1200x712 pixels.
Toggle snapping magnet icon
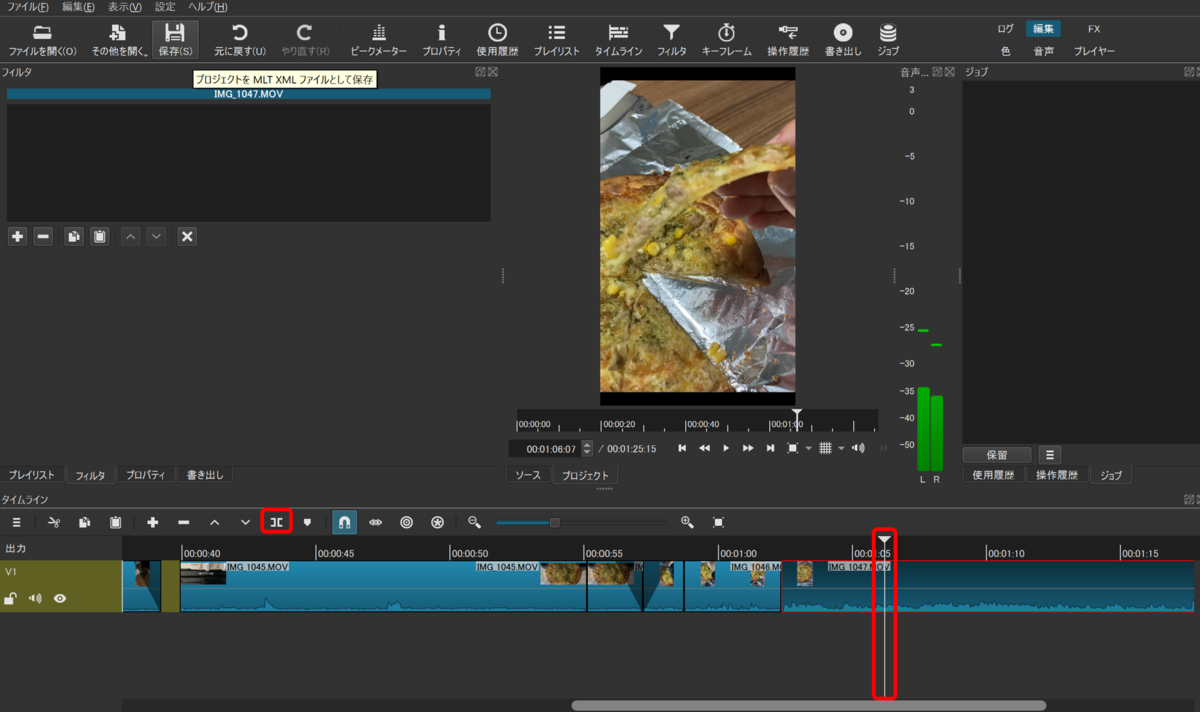point(344,522)
